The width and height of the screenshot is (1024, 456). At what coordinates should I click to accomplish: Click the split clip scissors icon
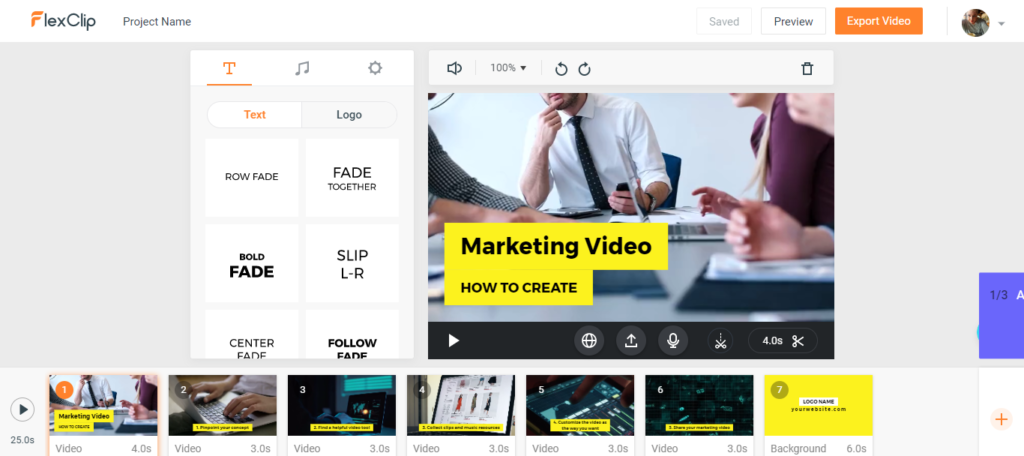pos(719,341)
